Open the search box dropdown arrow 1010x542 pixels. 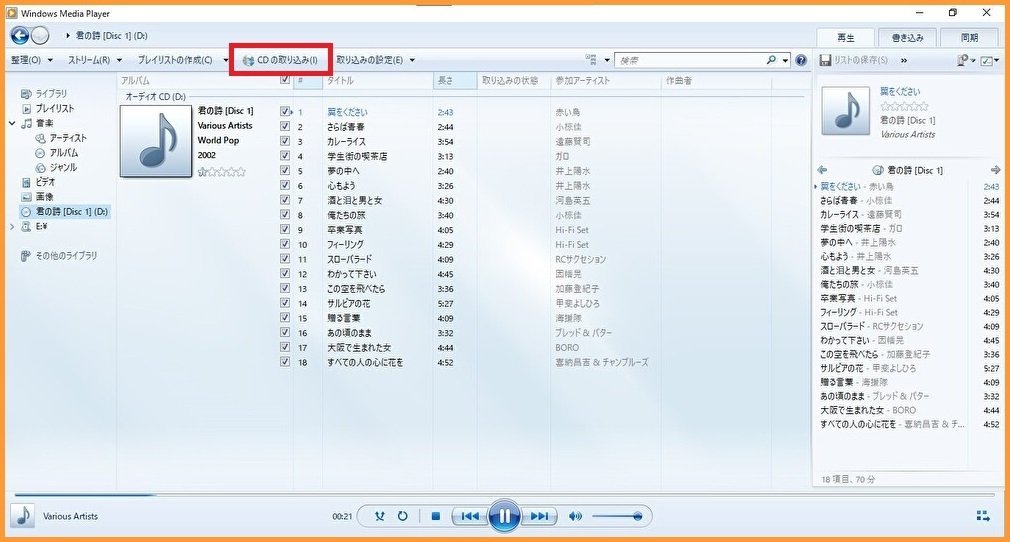(785, 61)
